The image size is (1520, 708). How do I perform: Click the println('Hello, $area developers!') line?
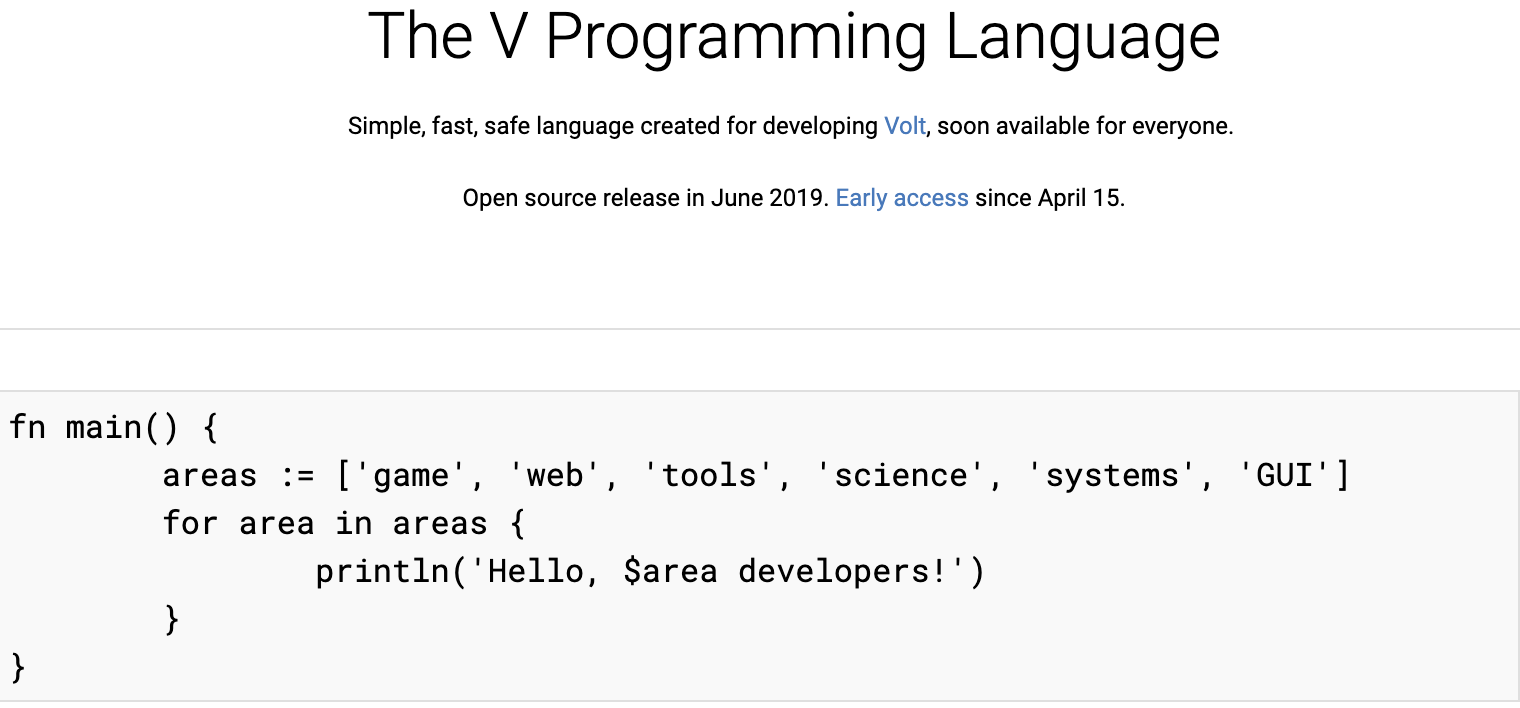[x=651, y=572]
